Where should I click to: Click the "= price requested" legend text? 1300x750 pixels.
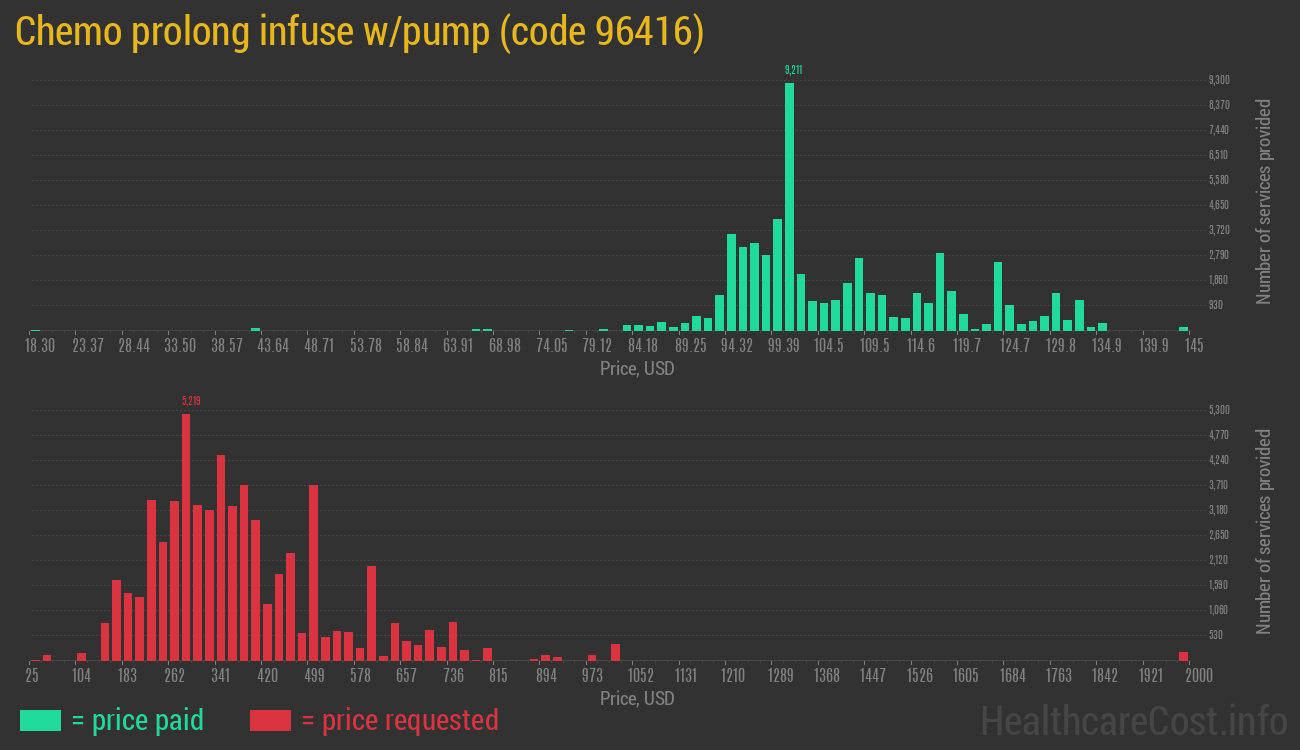pyautogui.click(x=399, y=720)
